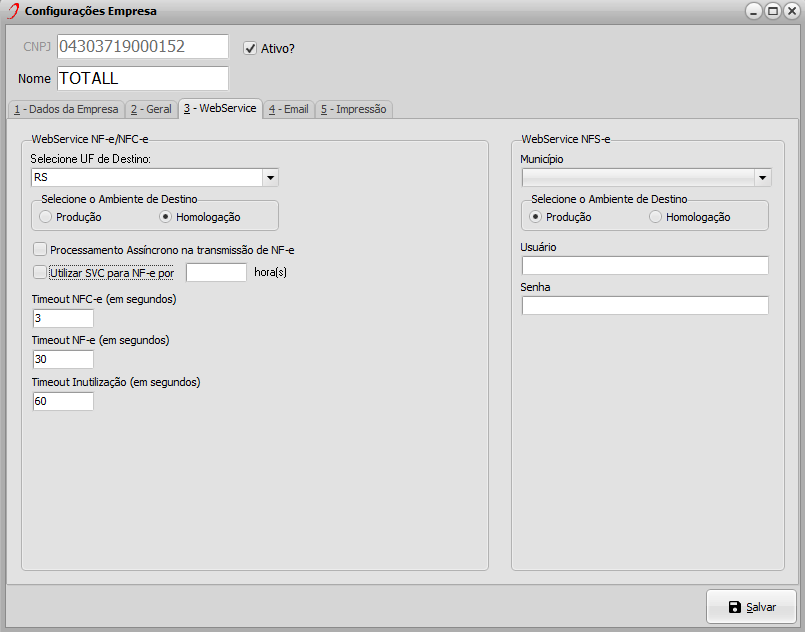Screen dimensions: 805x632
Task: Click inside the Nome field showing TOTALL
Action: 140,77
